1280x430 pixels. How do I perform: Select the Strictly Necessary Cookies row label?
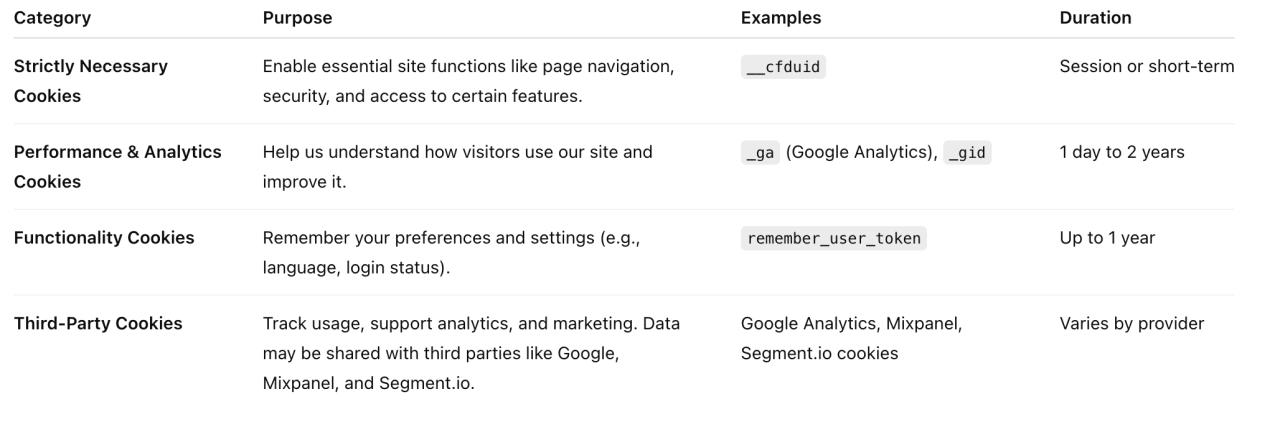[91, 81]
